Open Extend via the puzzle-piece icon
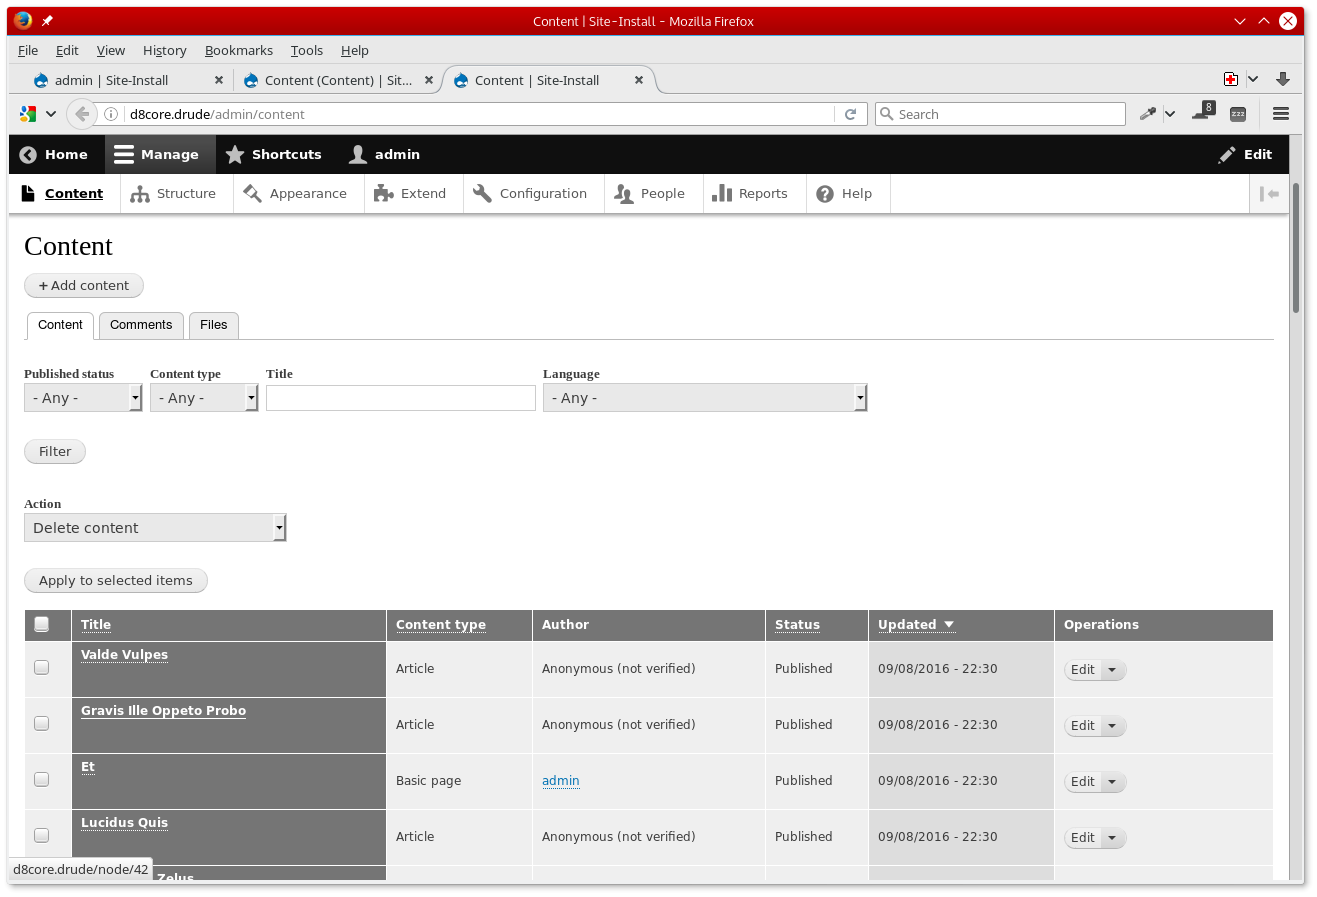 (382, 193)
